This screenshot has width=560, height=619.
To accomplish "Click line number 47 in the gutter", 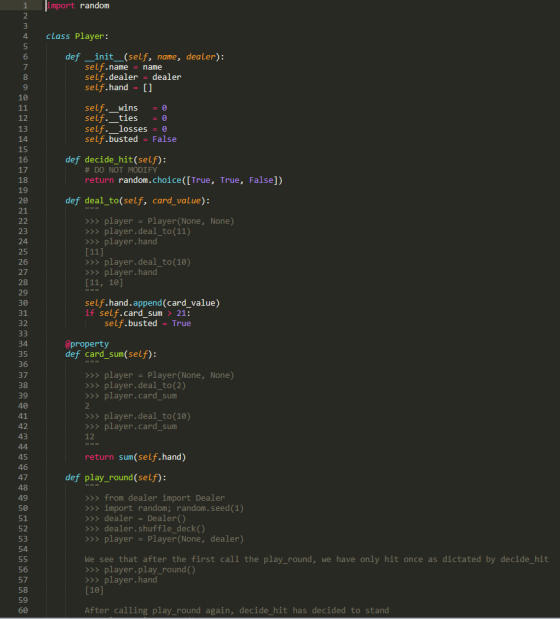I will coord(23,478).
